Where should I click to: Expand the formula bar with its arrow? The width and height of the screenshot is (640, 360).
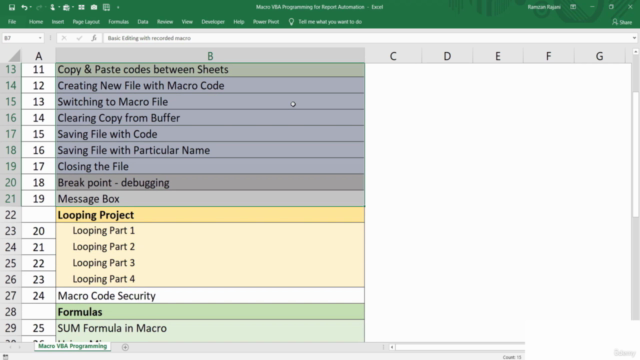click(634, 38)
